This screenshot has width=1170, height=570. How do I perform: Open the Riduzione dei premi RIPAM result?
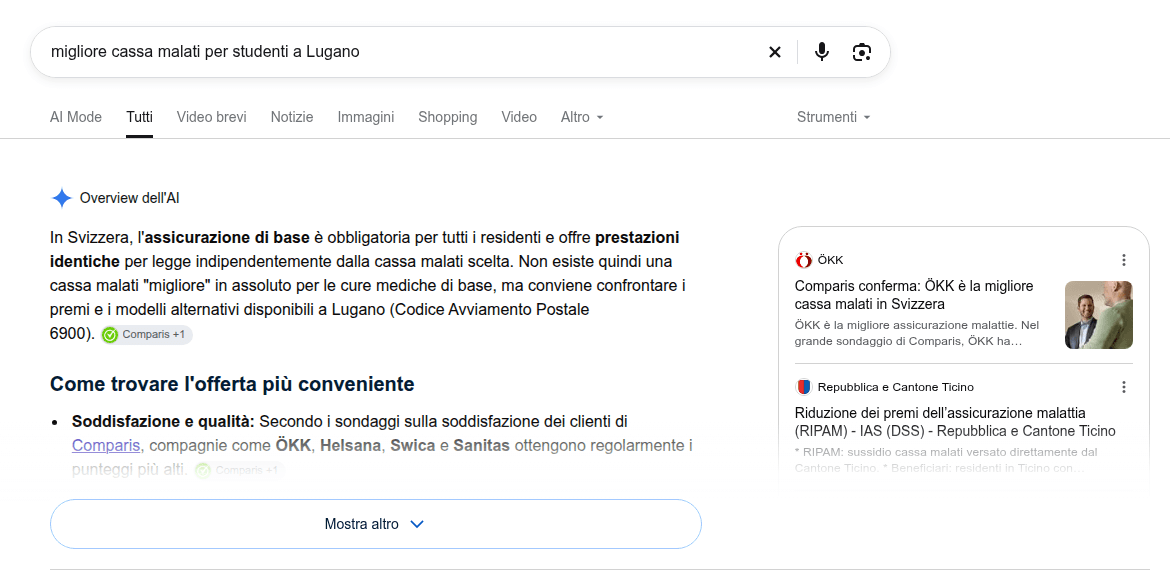point(955,422)
